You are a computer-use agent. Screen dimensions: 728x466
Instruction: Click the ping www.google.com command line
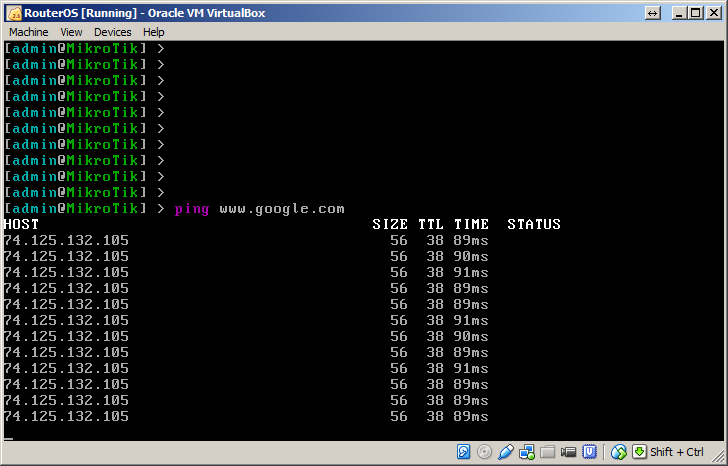coord(259,209)
